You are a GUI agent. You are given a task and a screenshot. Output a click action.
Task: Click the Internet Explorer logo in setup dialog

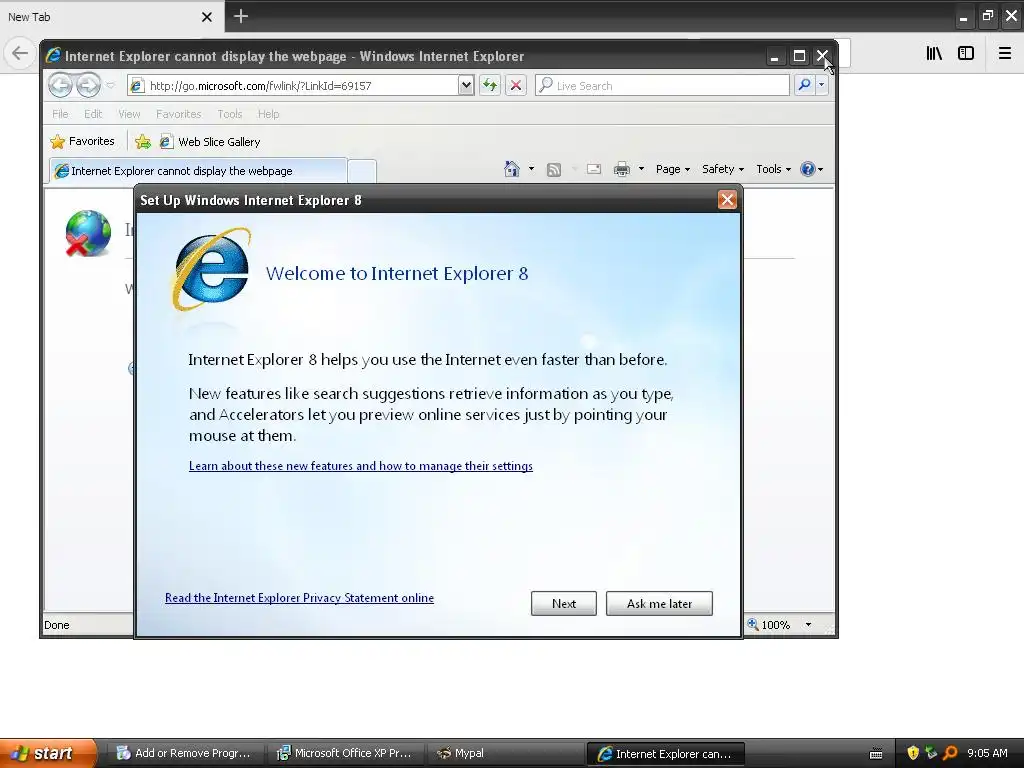point(212,268)
